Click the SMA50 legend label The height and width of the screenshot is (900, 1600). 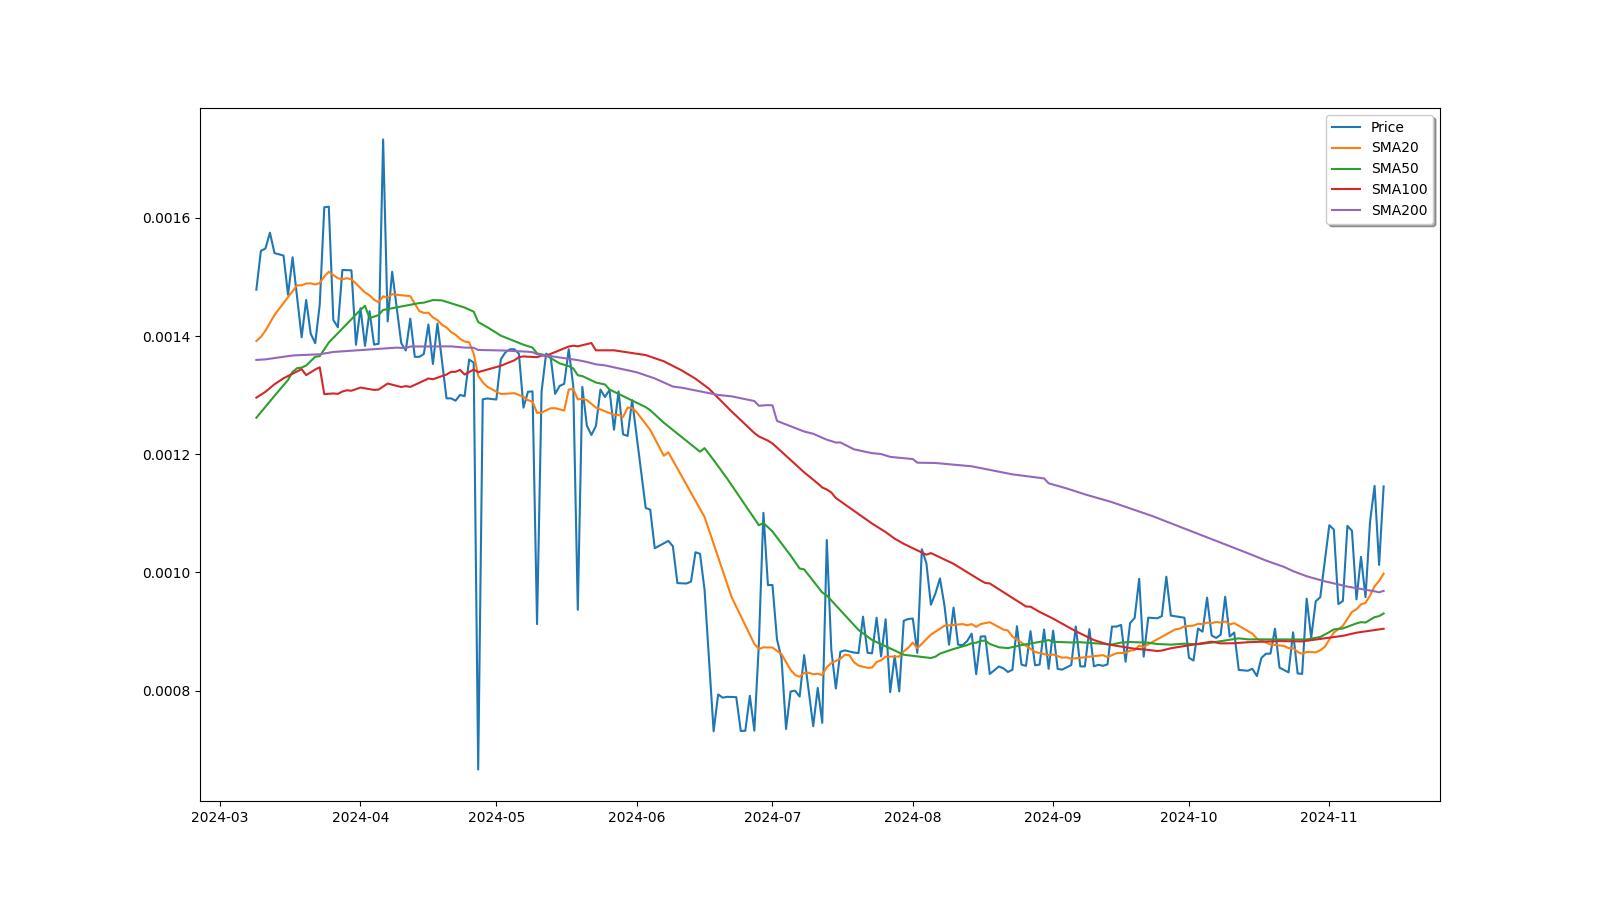pos(1394,169)
